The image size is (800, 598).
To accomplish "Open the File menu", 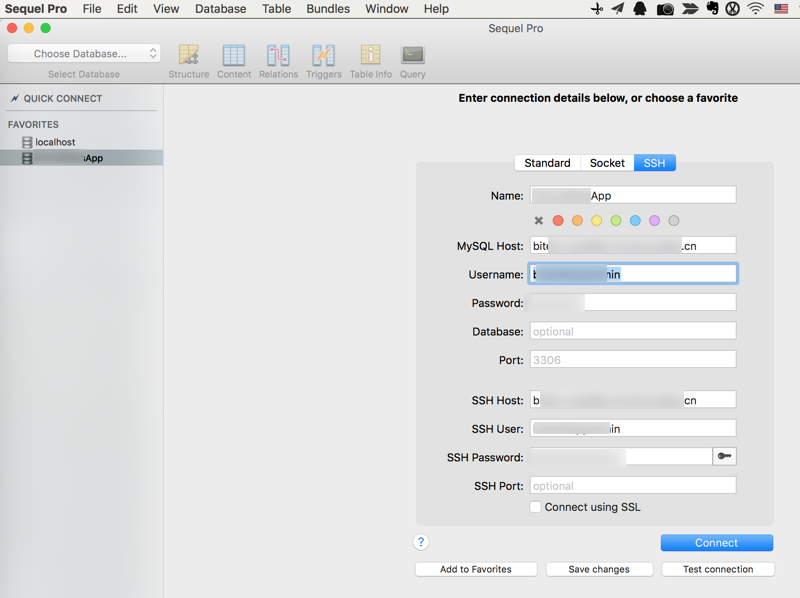I will pos(92,9).
